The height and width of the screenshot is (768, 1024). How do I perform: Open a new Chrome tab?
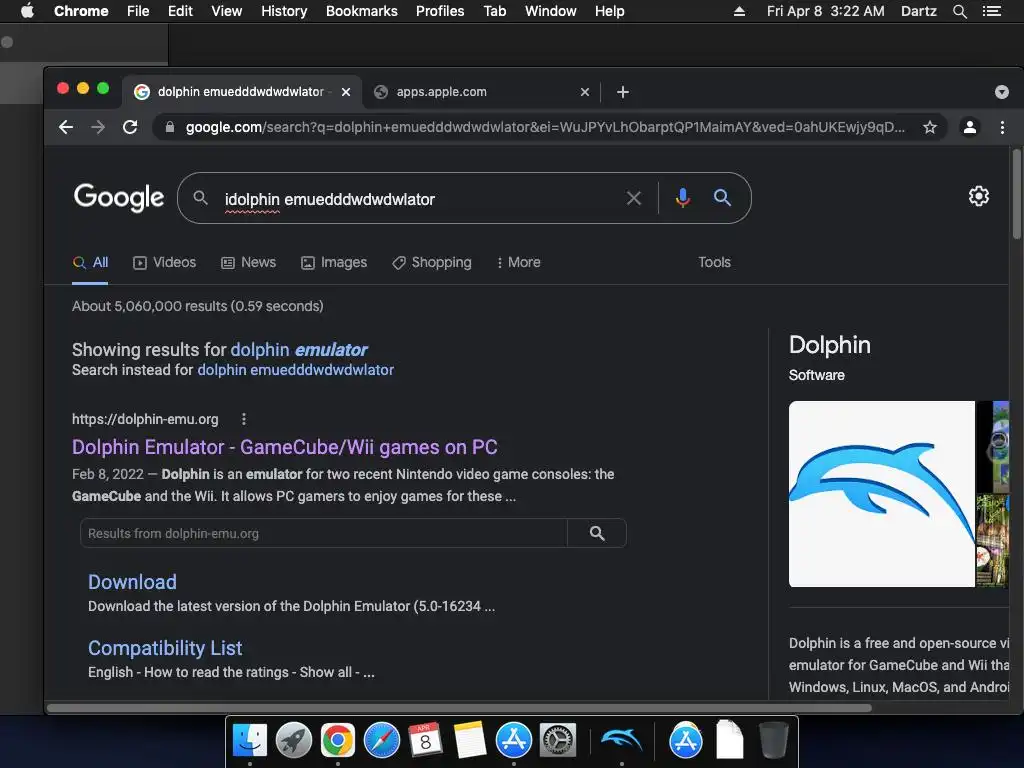(x=622, y=92)
